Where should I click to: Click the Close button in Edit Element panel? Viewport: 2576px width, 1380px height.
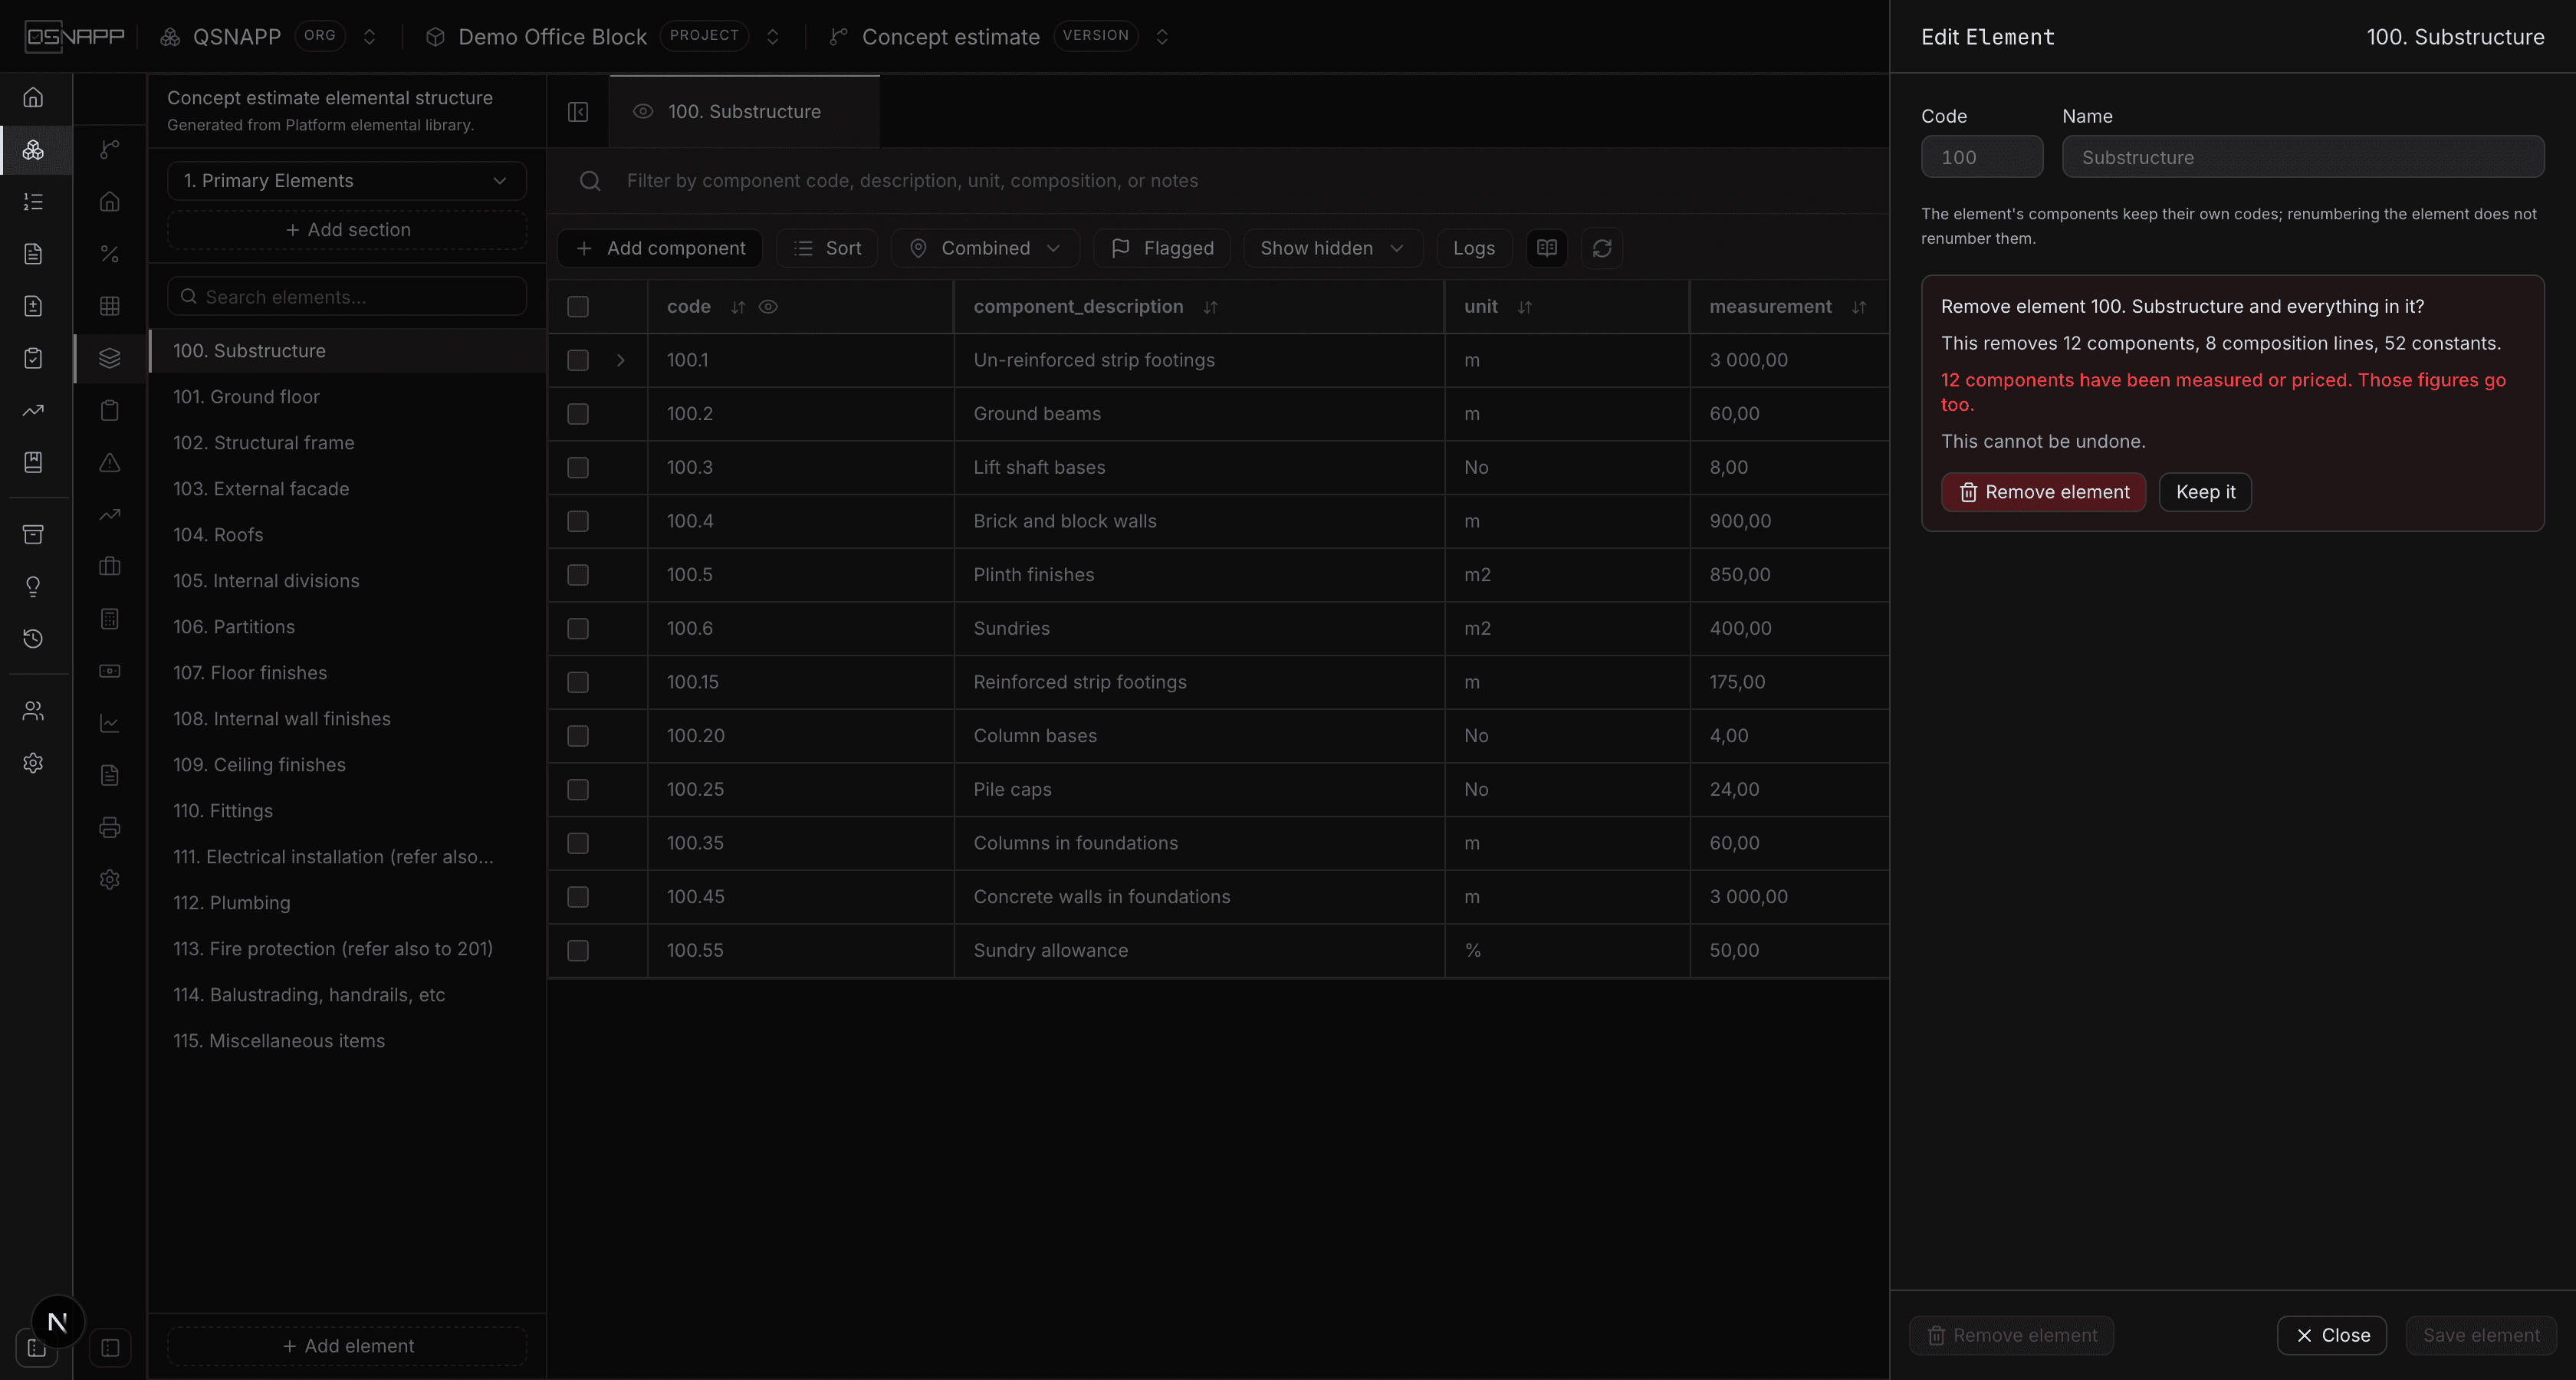[x=2331, y=1336]
